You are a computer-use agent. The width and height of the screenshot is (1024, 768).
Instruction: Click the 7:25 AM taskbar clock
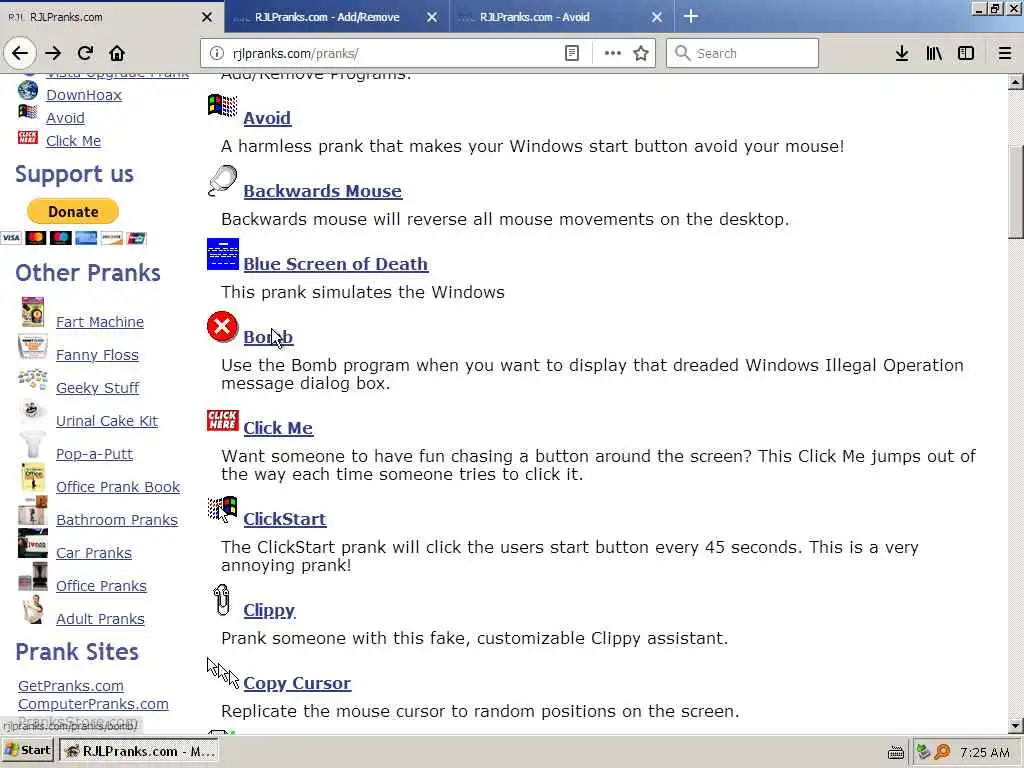pos(985,752)
